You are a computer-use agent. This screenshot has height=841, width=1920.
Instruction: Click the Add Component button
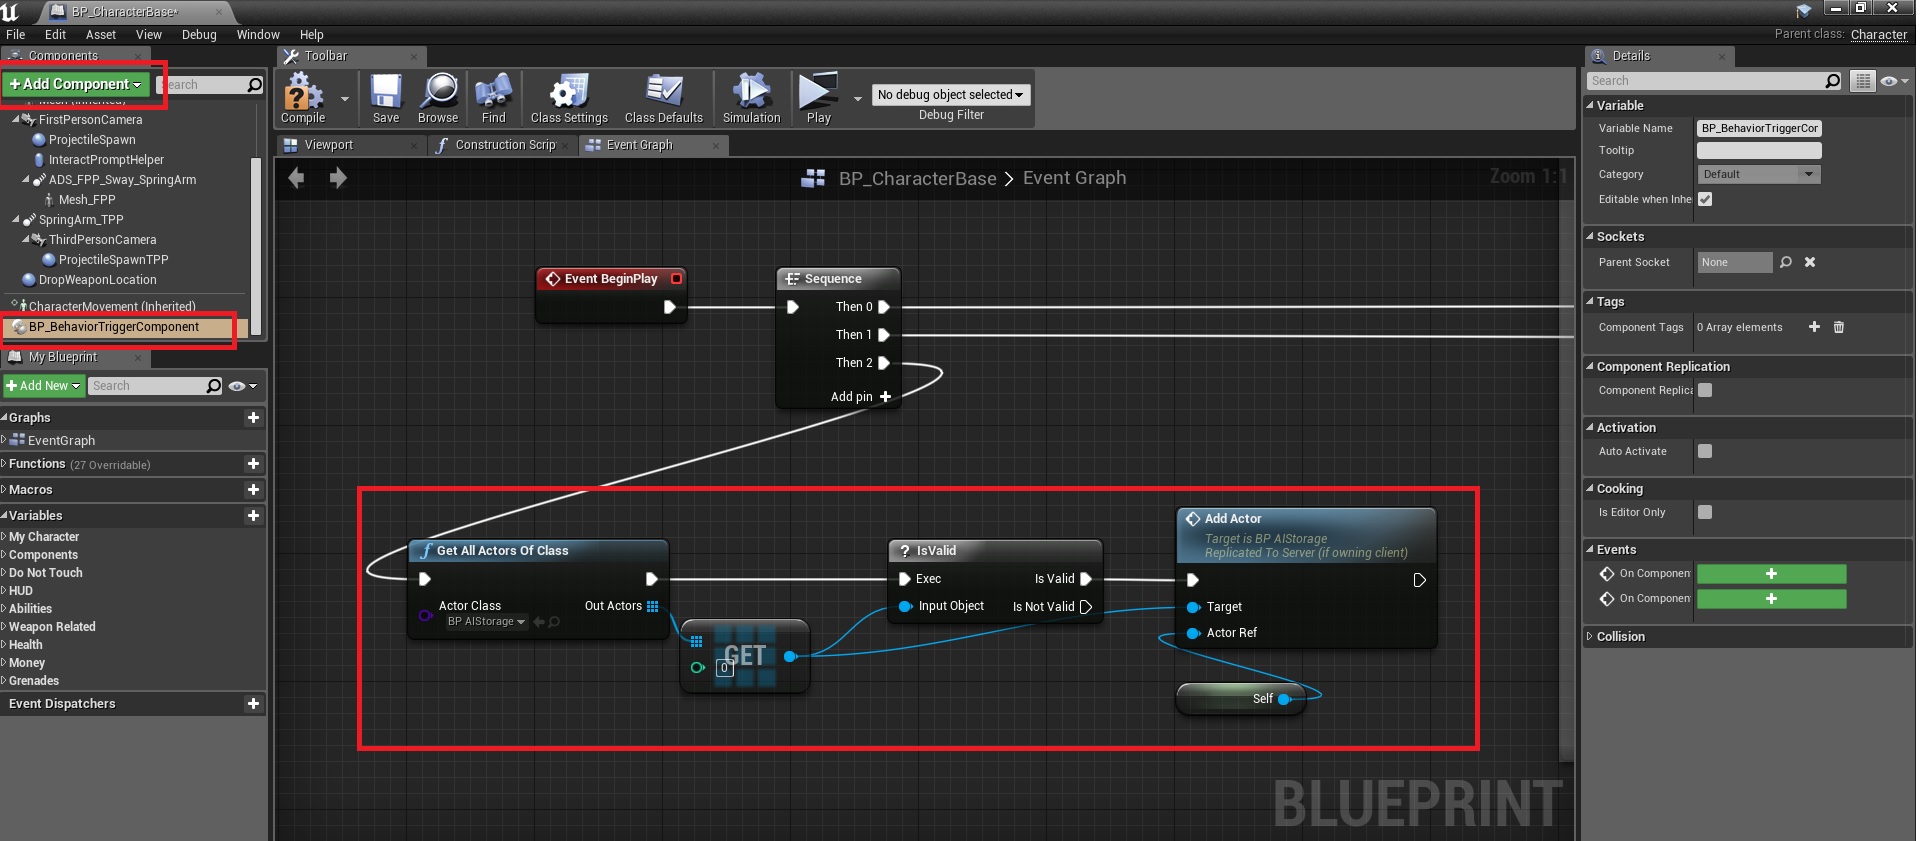pyautogui.click(x=76, y=84)
